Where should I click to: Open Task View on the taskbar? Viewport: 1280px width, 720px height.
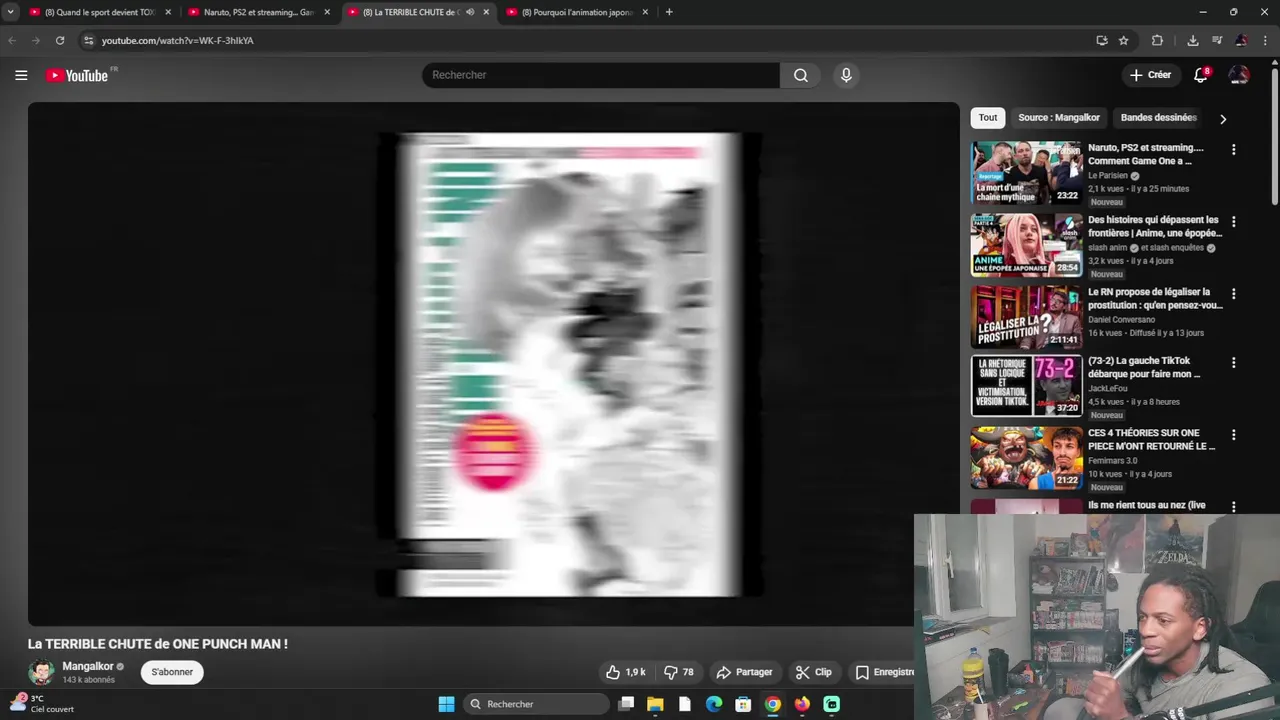[626, 704]
